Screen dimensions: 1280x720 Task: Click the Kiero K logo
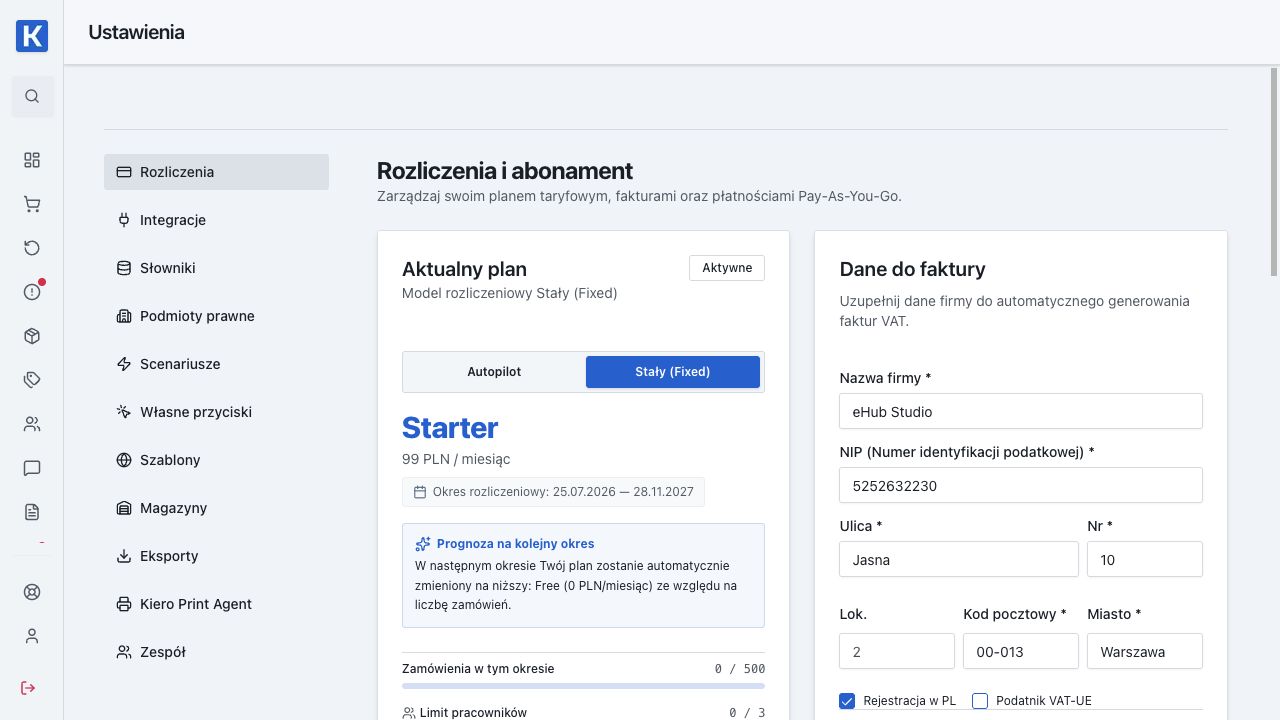click(32, 36)
